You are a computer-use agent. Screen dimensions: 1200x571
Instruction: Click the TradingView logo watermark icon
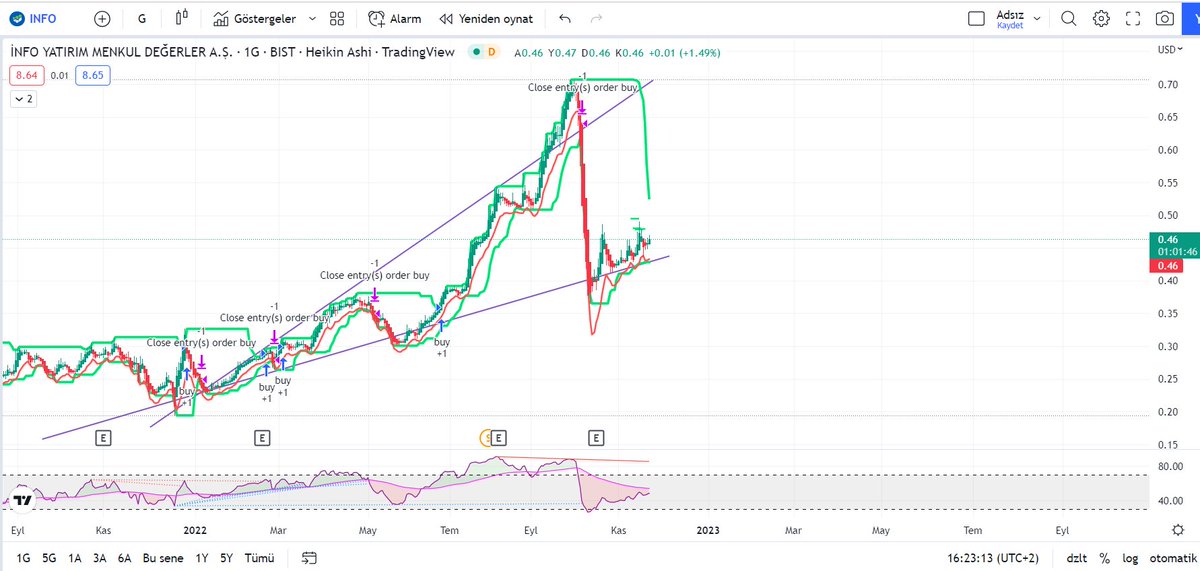(x=23, y=500)
